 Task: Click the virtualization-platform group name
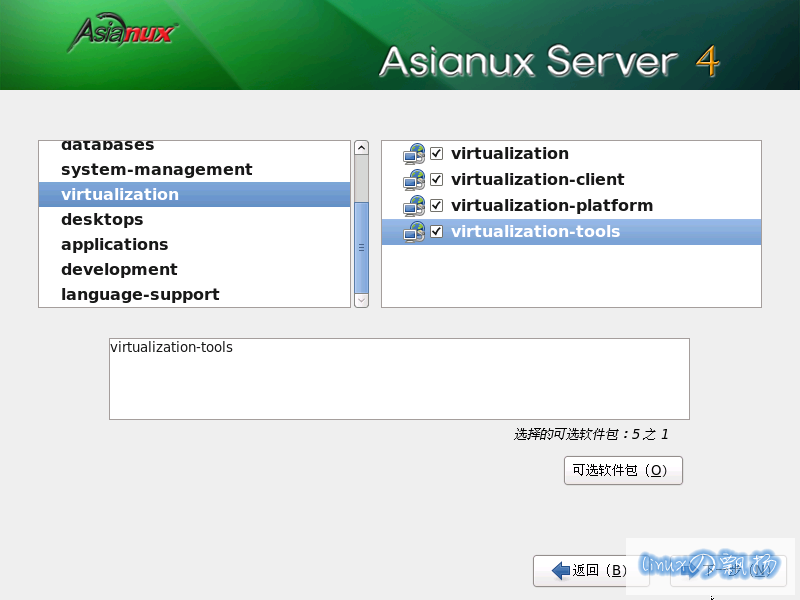tap(552, 206)
